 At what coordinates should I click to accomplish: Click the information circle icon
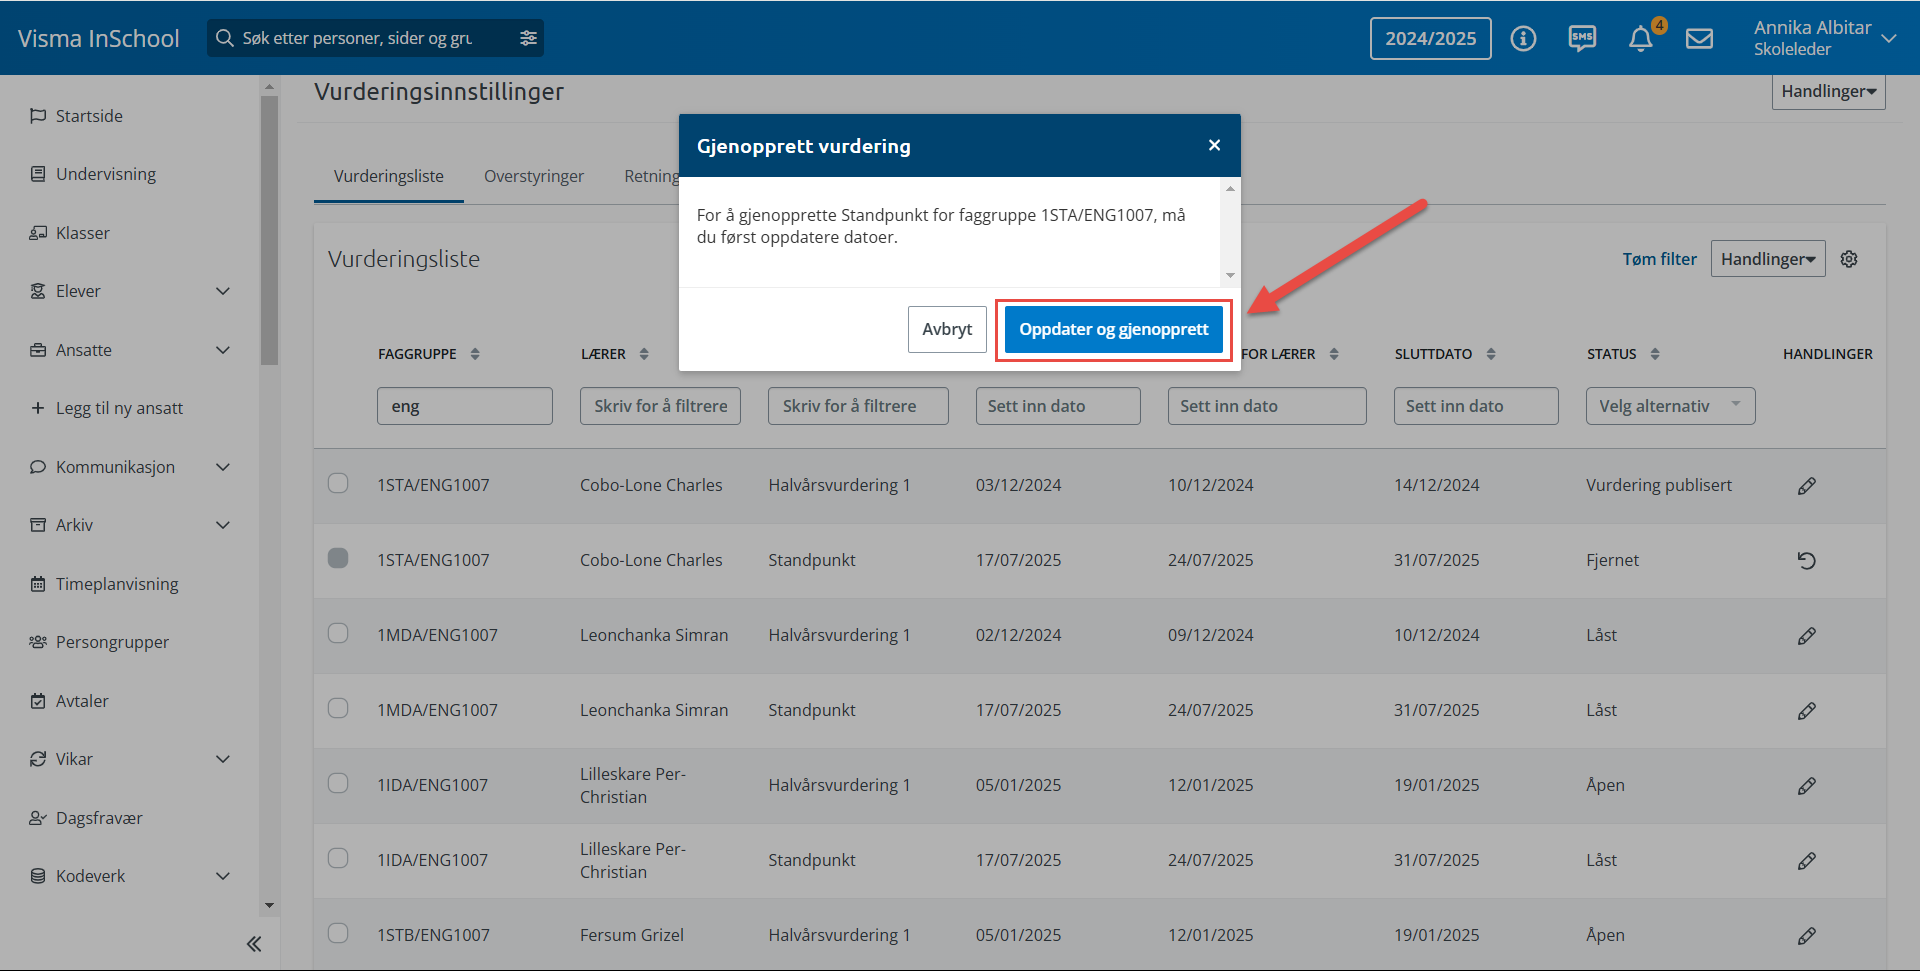point(1523,39)
